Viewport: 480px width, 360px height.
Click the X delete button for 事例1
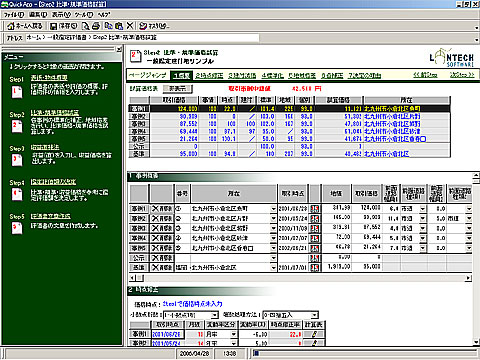[162, 209]
